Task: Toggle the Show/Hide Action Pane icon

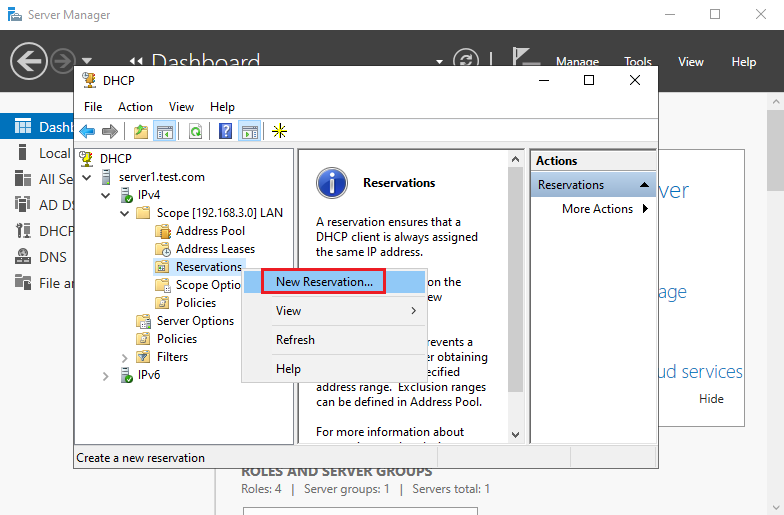Action: click(x=249, y=131)
